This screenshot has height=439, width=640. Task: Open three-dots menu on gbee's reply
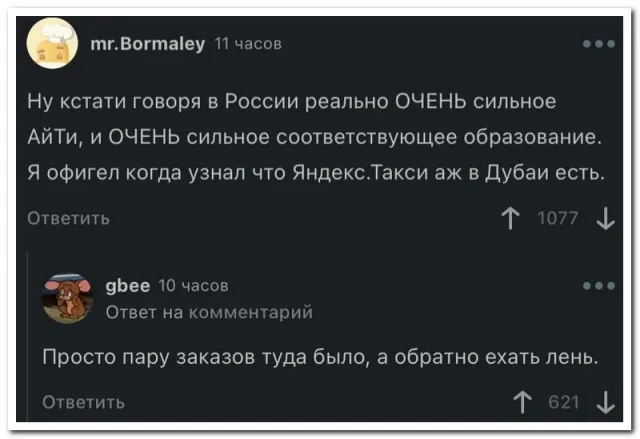pos(598,287)
